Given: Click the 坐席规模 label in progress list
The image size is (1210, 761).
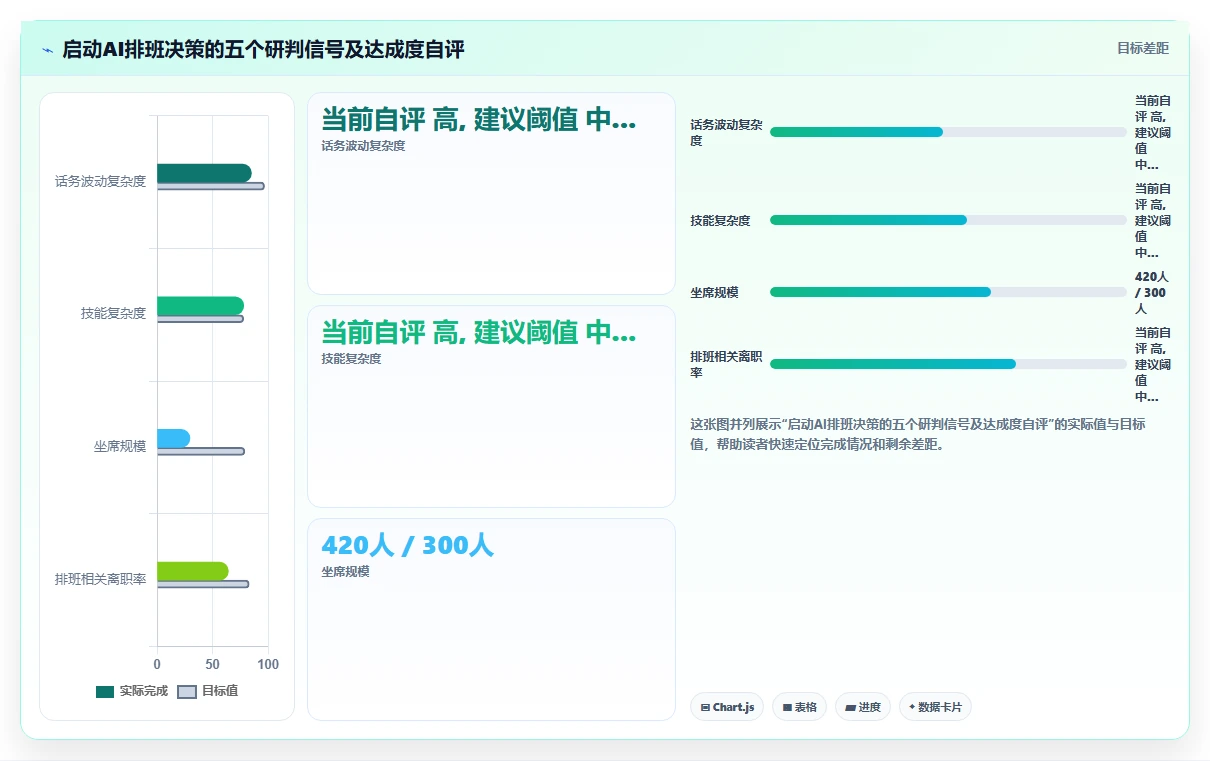Looking at the screenshot, I should tap(714, 292).
